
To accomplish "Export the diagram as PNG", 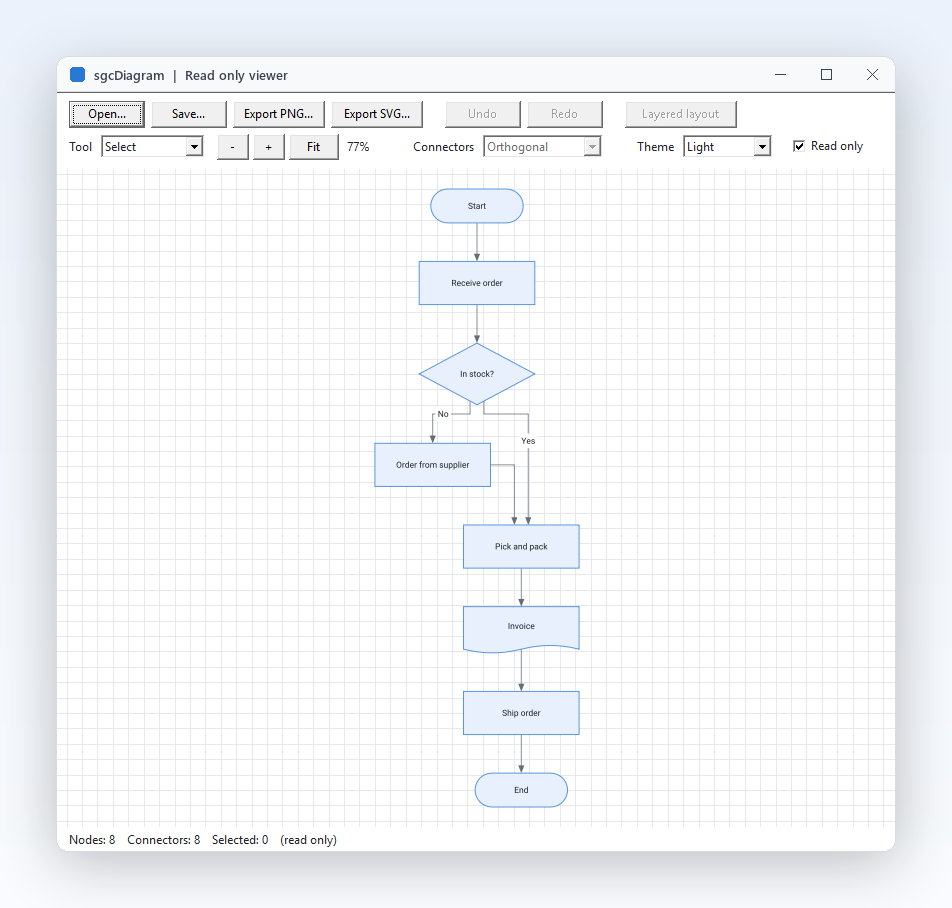I will pos(279,114).
